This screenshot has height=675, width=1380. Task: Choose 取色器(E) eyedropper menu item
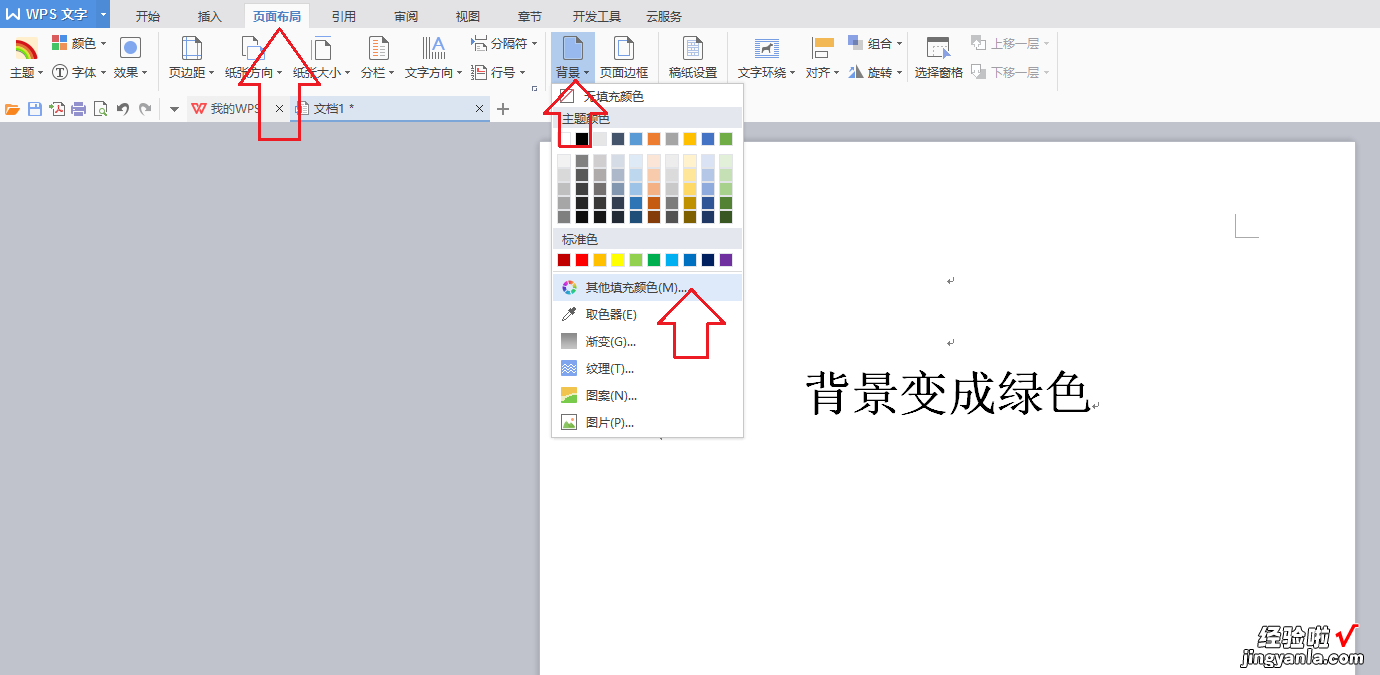pyautogui.click(x=647, y=314)
